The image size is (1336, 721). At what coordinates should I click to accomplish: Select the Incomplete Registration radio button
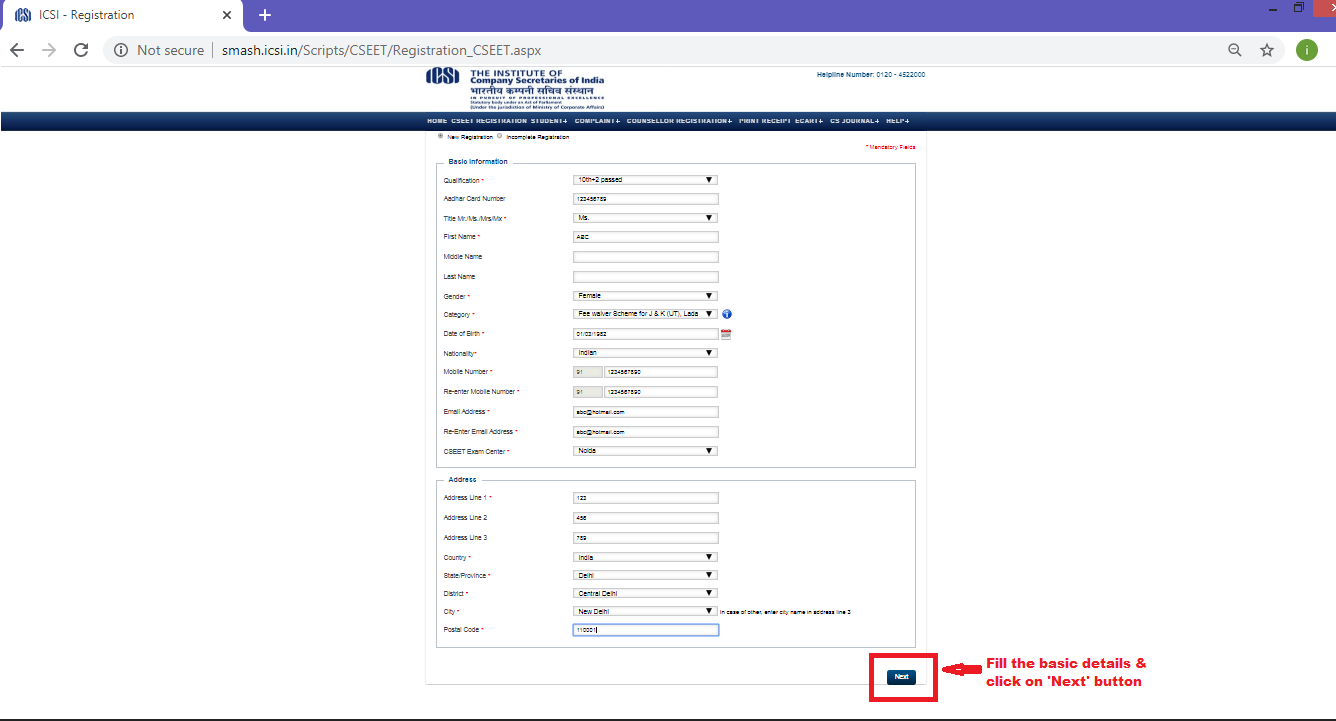500,136
